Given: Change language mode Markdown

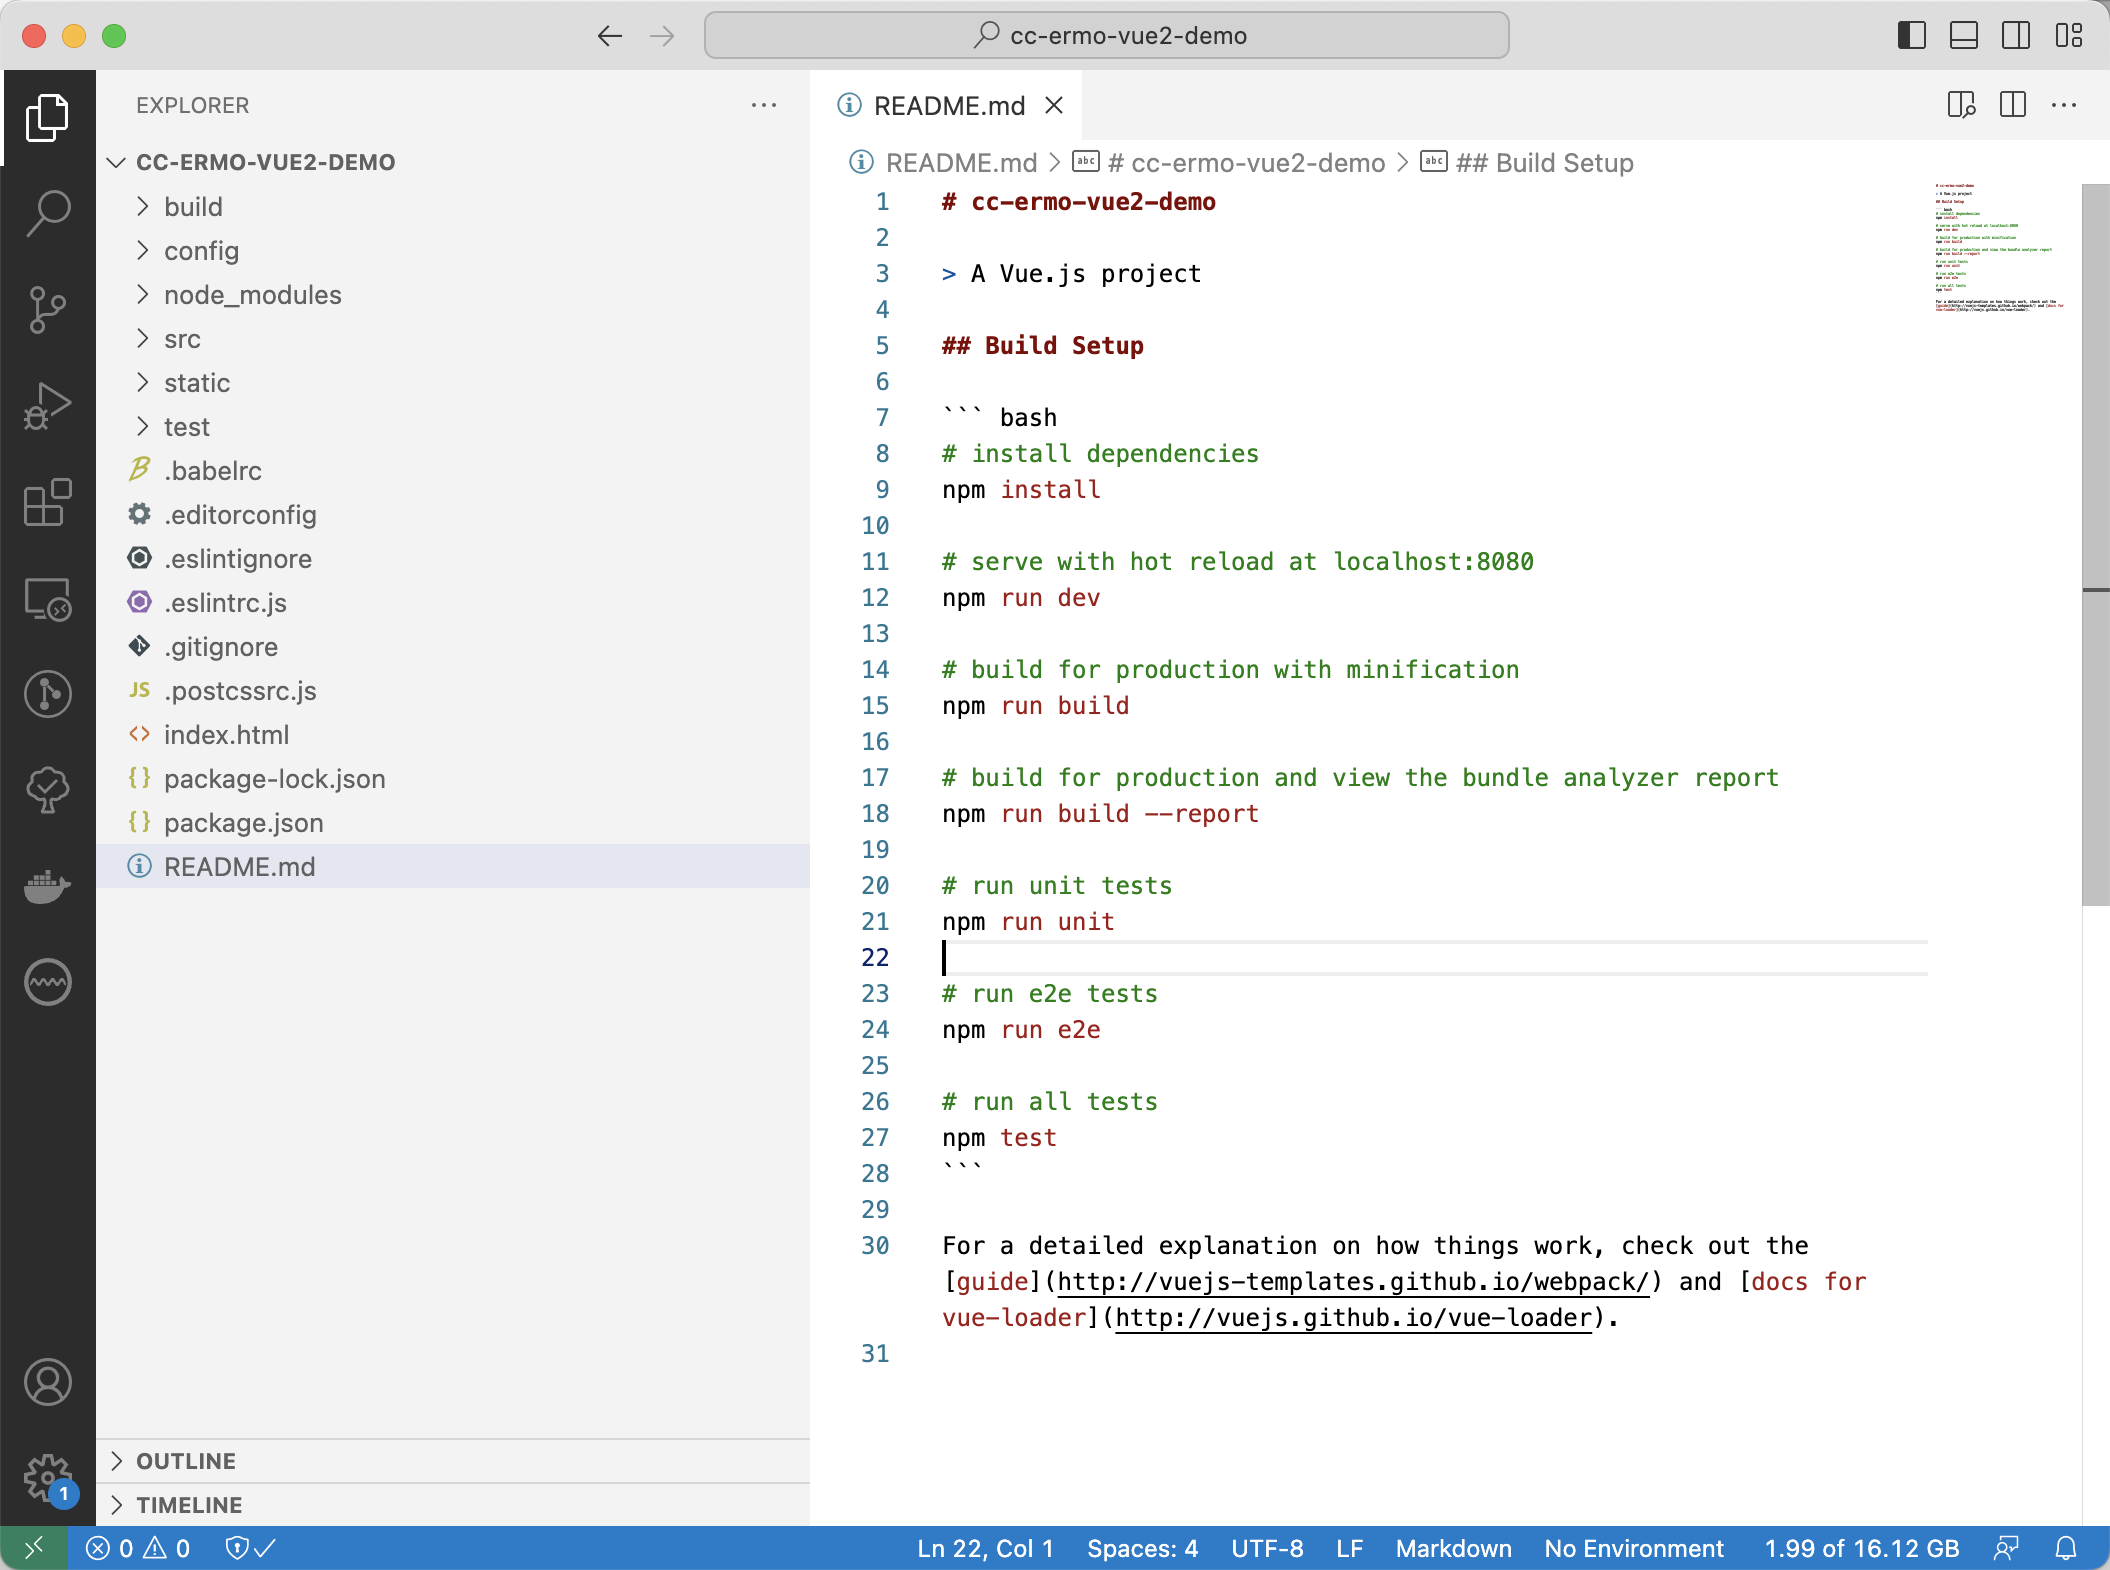Looking at the screenshot, I should point(1453,1548).
